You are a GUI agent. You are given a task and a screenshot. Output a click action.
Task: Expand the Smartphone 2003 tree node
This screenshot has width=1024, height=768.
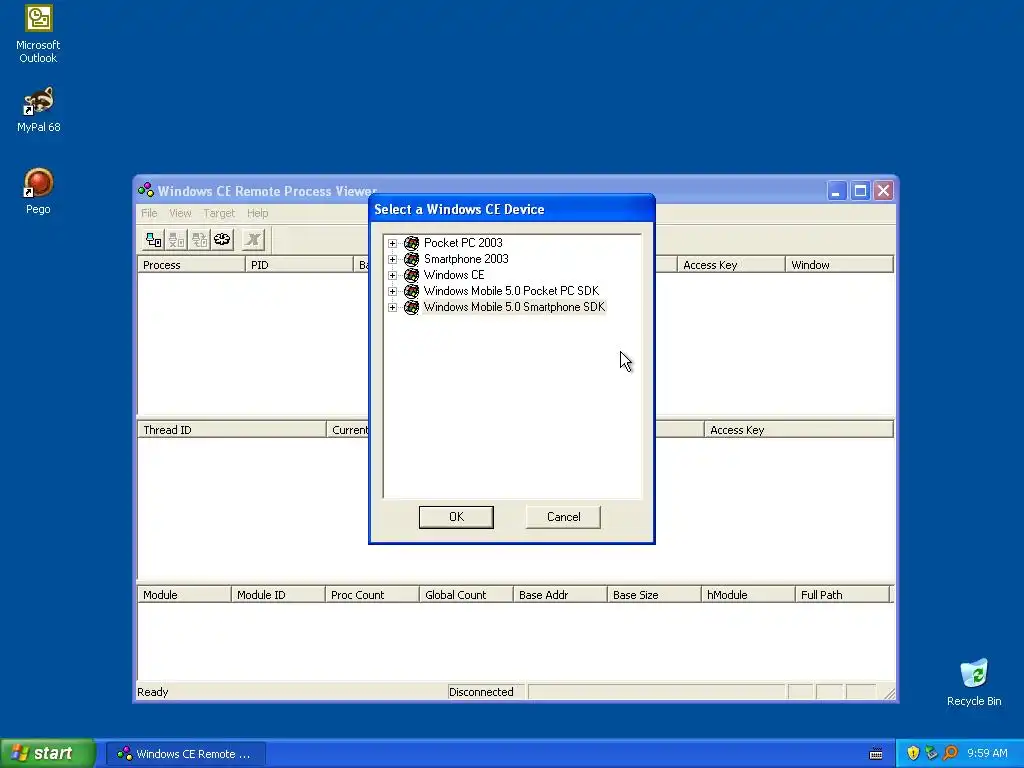tap(392, 259)
